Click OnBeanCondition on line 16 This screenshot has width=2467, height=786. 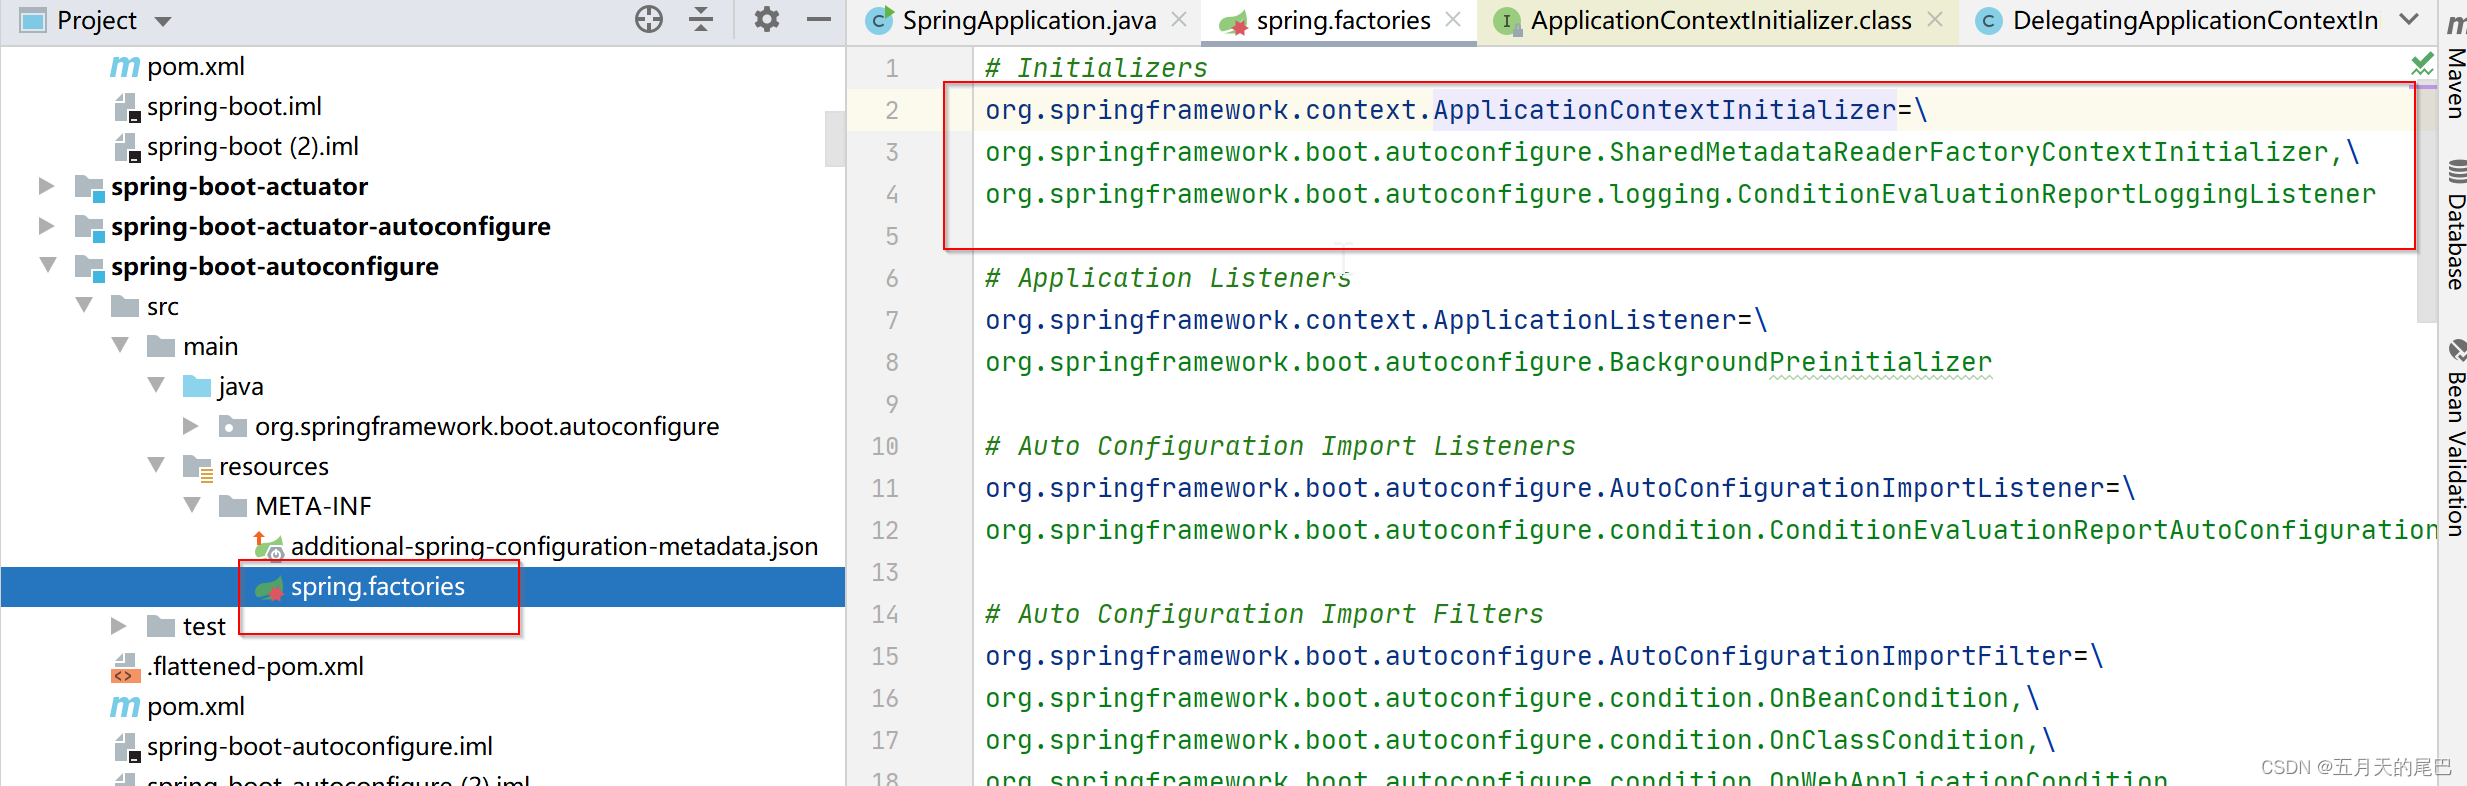click(1888, 698)
